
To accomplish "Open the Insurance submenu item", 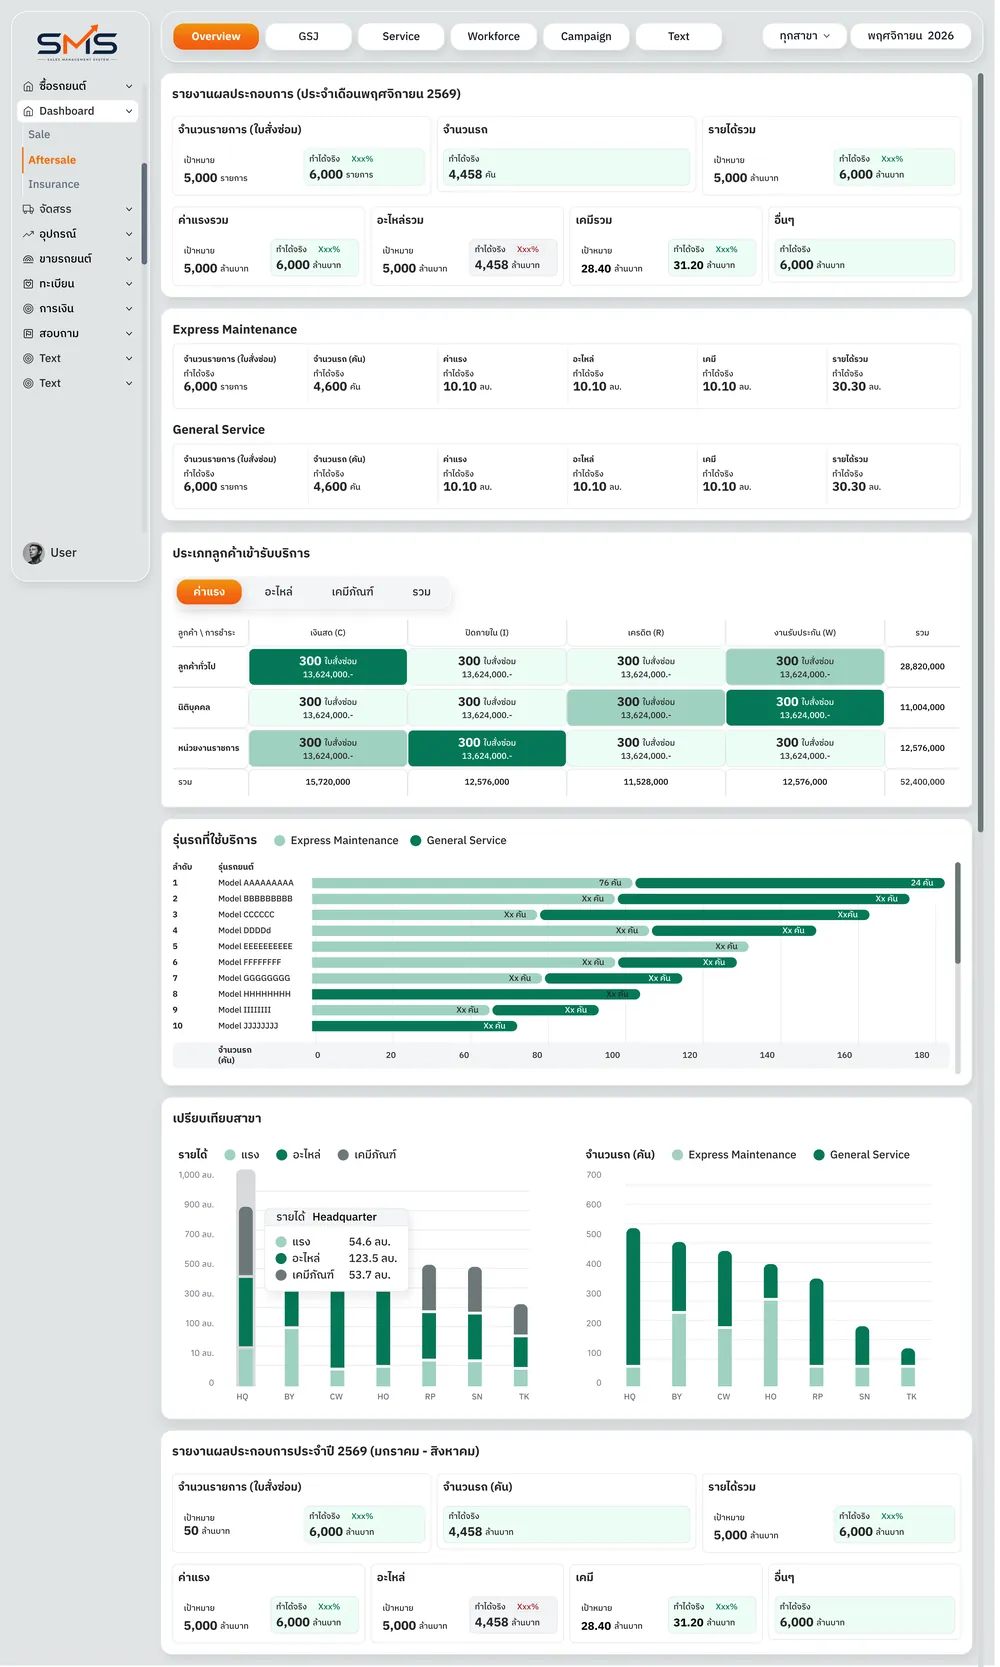I will [54, 185].
